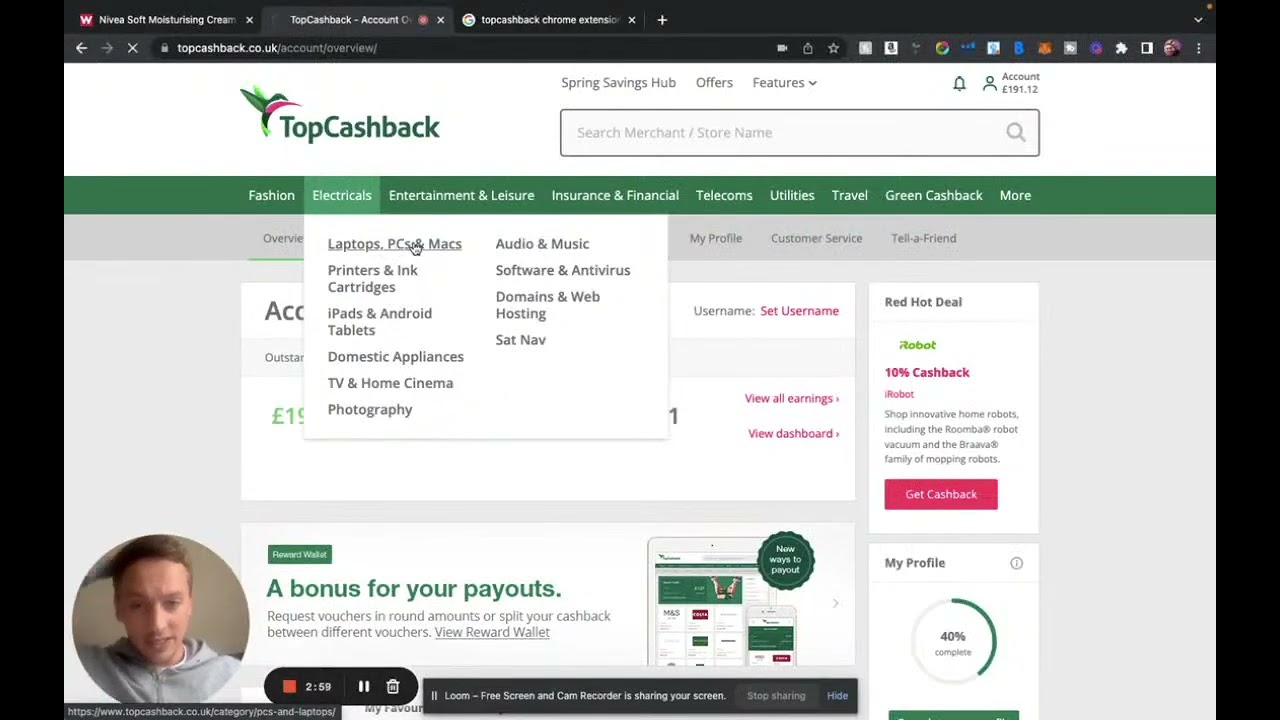This screenshot has width=1280, height=720.
Task: Open the Travel menu
Action: tap(850, 195)
